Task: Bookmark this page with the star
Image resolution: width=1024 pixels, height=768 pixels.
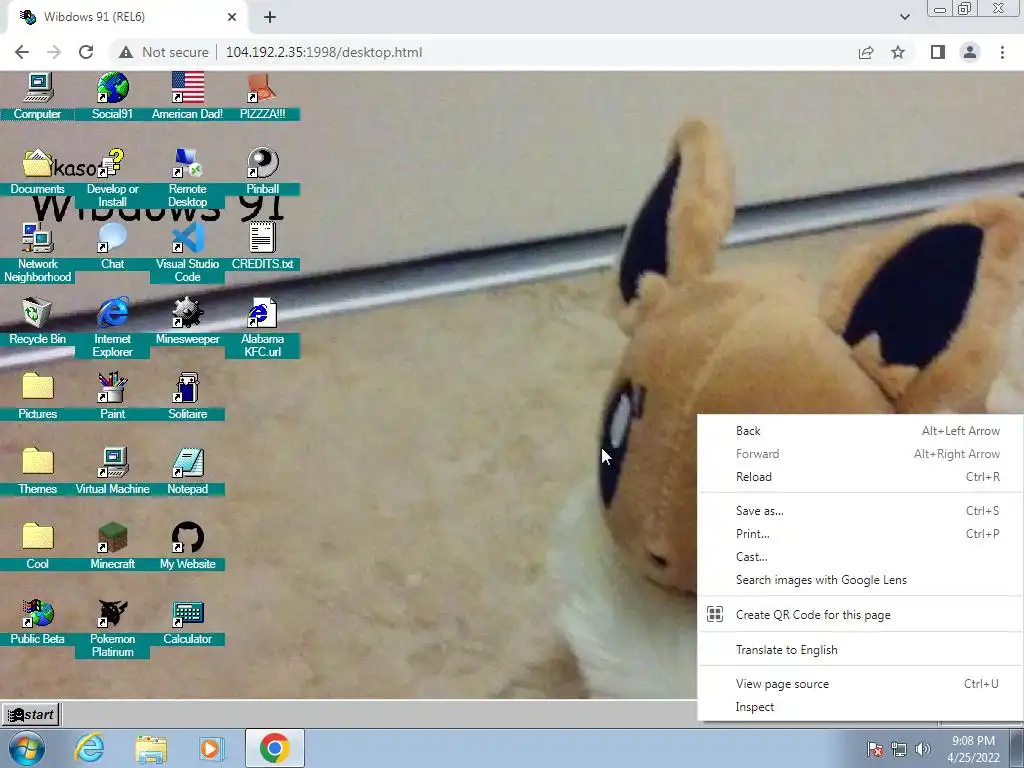Action: [898, 52]
